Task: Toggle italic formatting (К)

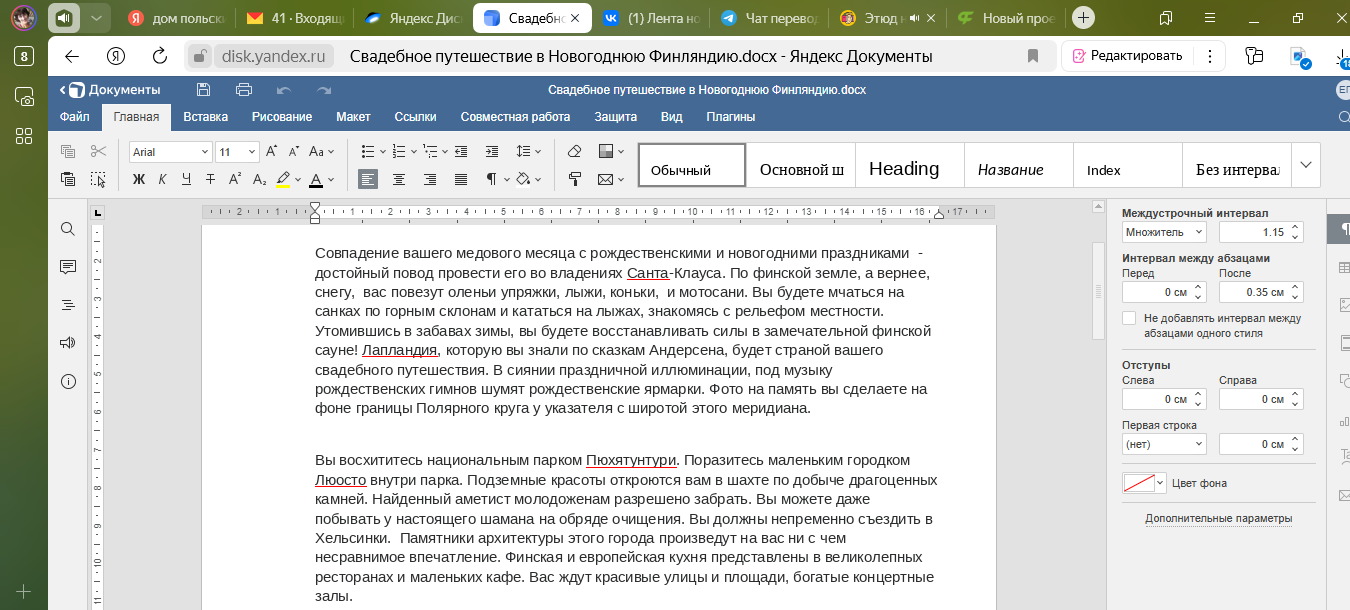Action: click(163, 180)
